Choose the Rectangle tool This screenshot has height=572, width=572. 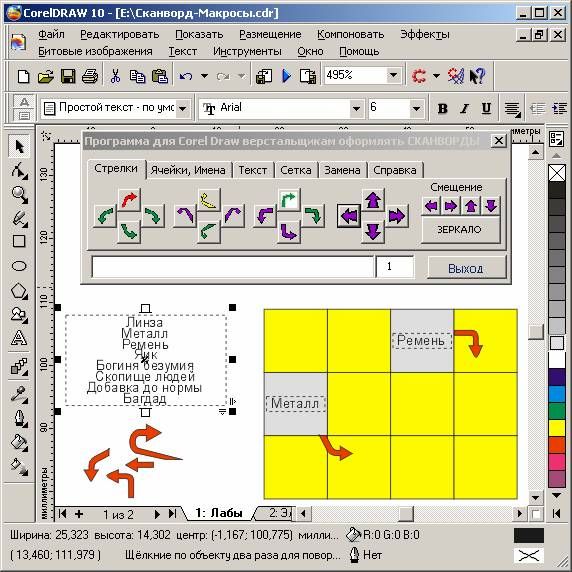click(19, 241)
